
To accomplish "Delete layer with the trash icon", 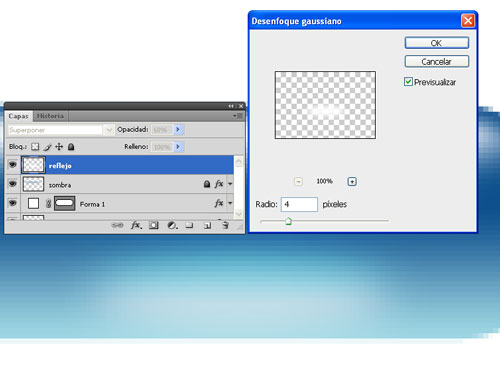I will pos(225,225).
